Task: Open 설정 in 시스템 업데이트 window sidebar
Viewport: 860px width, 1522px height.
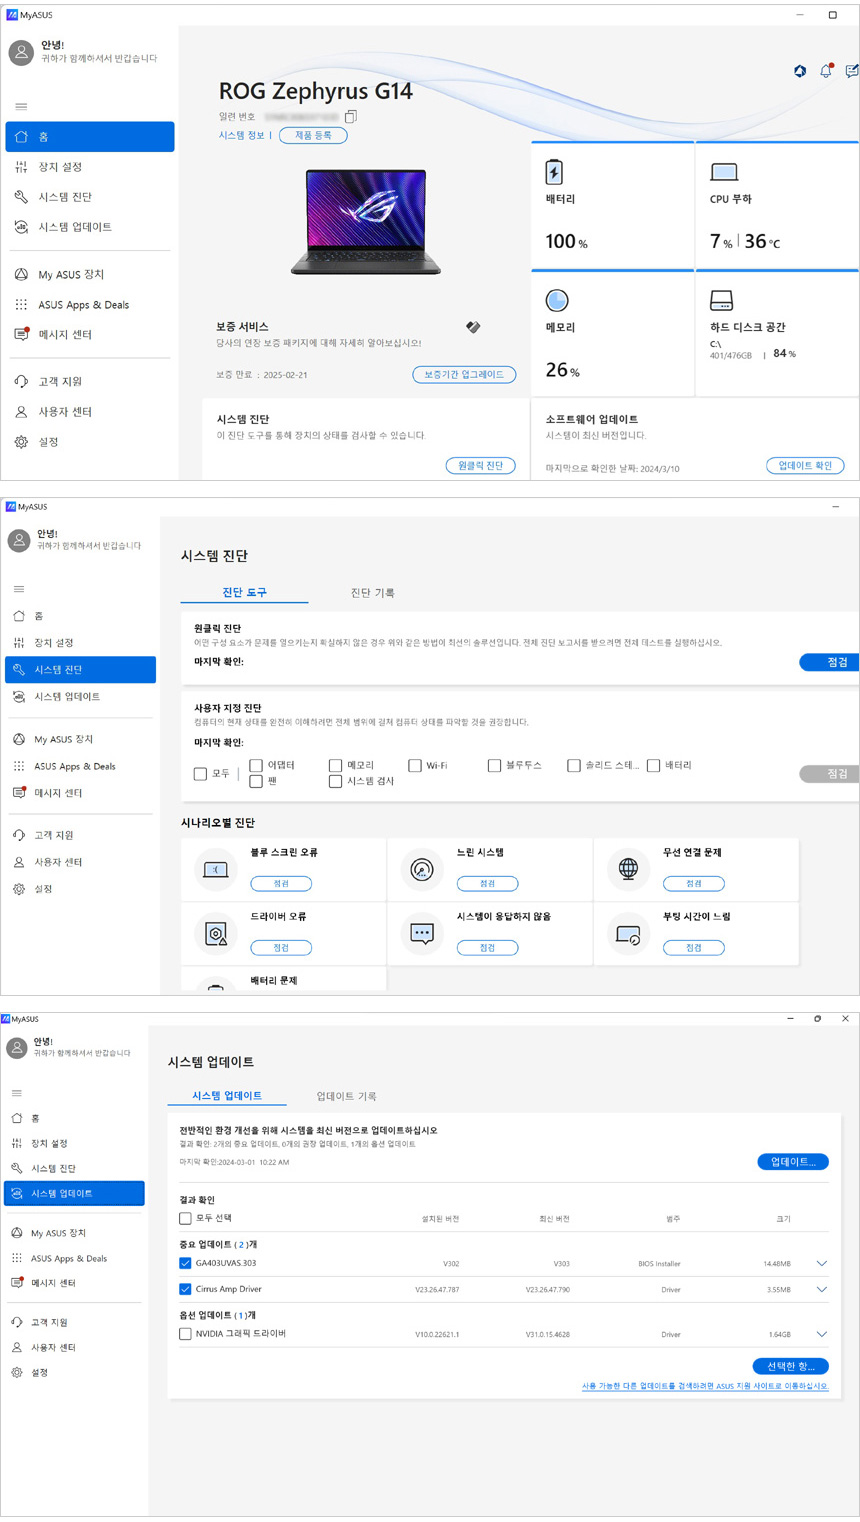Action: [x=75, y=1372]
